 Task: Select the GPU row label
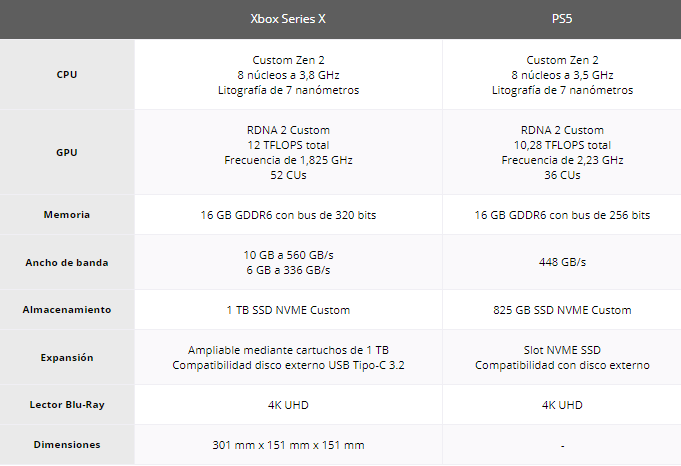[67, 152]
